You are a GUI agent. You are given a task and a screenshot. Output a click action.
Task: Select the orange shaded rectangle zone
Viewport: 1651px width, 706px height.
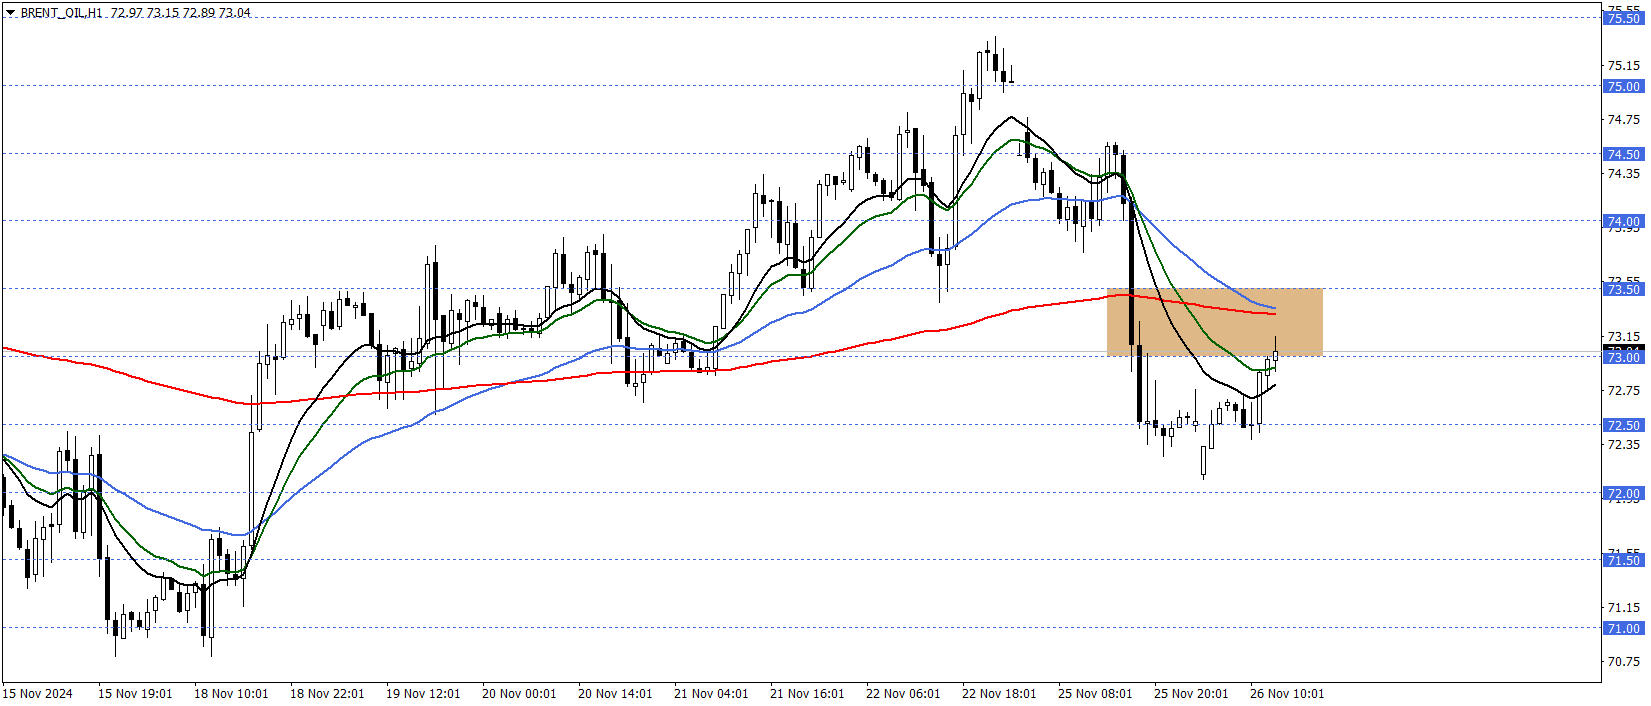pyautogui.click(x=1214, y=322)
